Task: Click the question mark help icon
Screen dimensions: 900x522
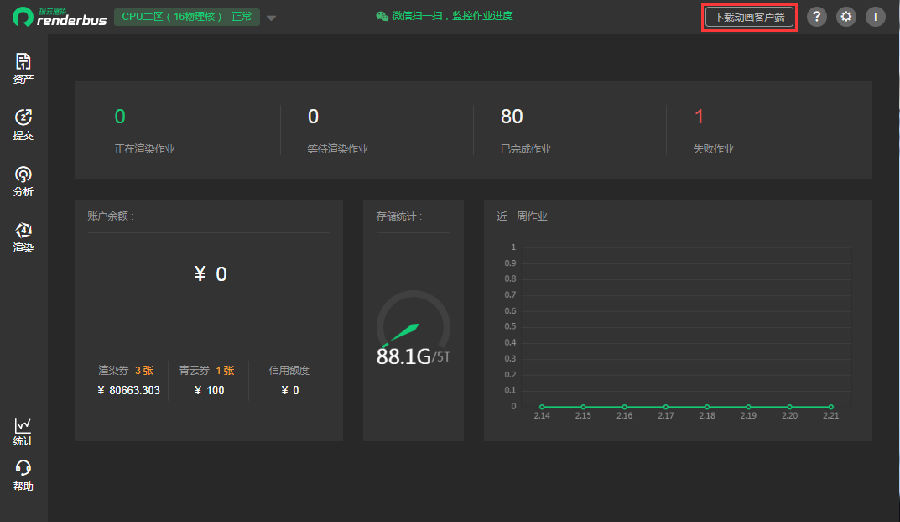Action: pyautogui.click(x=817, y=17)
